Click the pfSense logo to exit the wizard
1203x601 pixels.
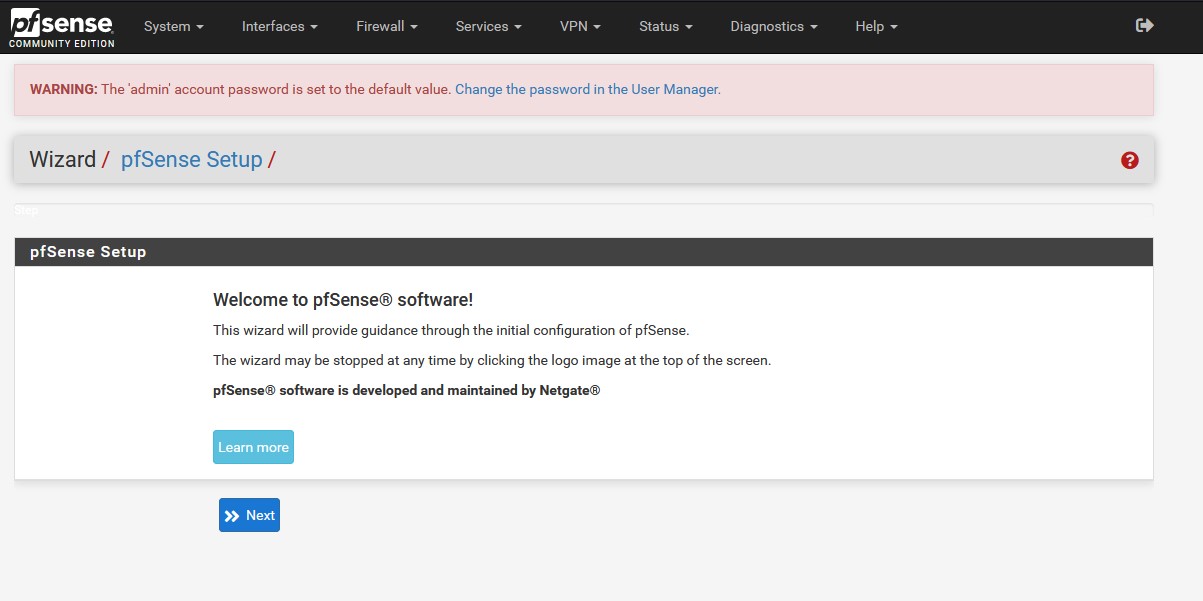[60, 22]
